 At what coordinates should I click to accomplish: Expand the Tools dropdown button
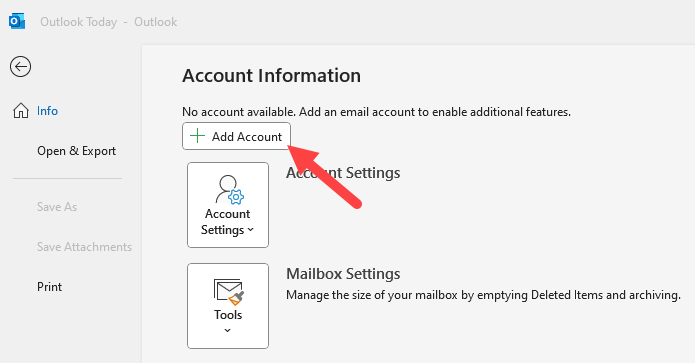point(228,306)
